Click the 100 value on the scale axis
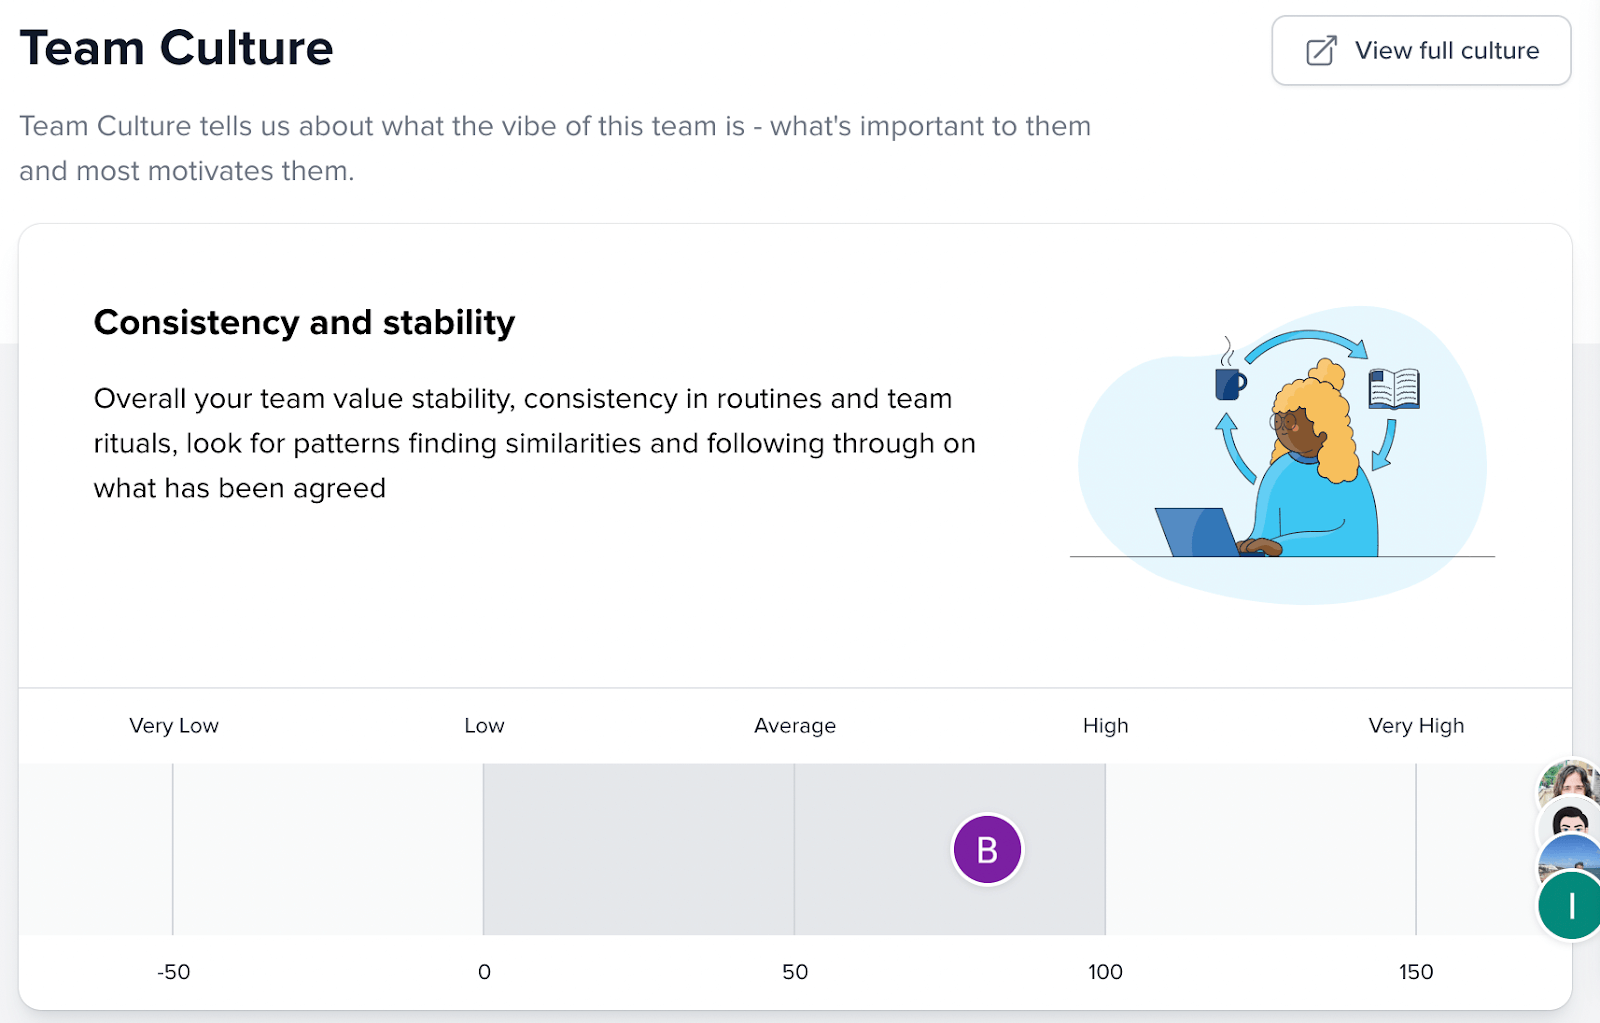 coord(1105,972)
